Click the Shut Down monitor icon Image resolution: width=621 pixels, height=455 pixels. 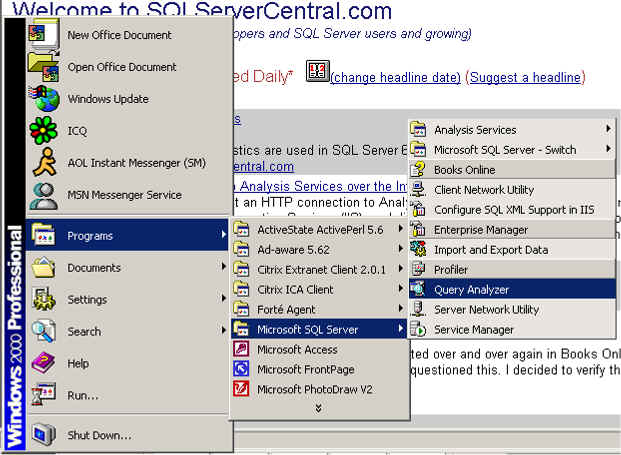[x=43, y=434]
